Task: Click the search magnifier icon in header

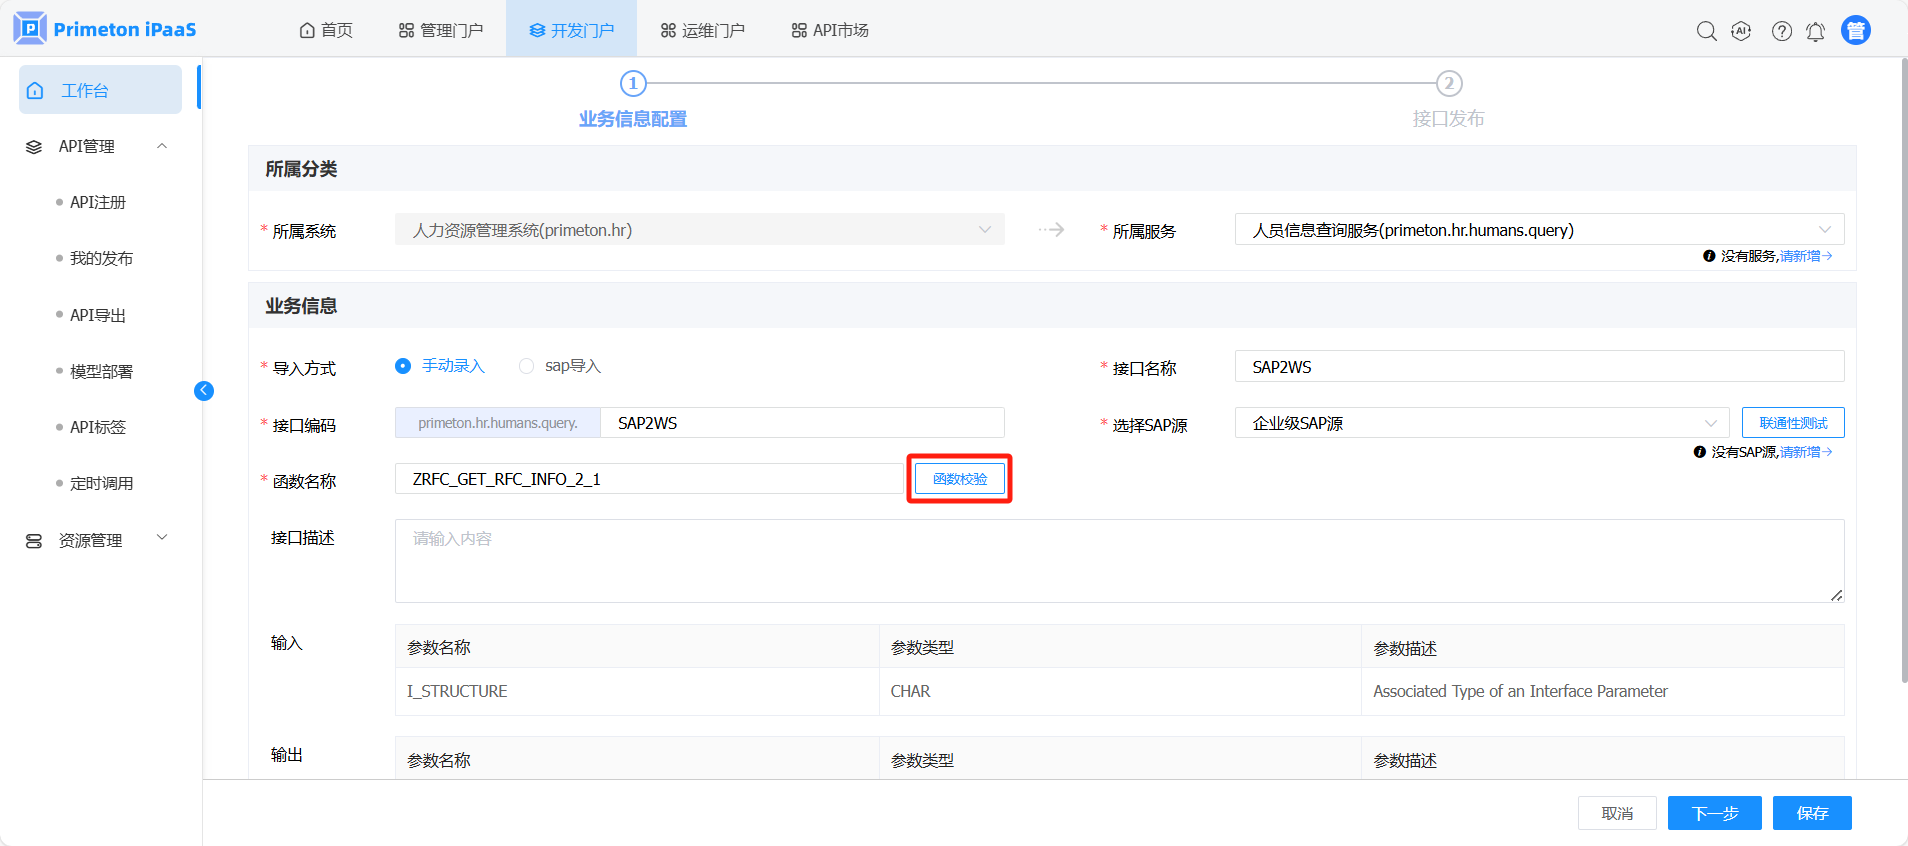Action: 1706,31
